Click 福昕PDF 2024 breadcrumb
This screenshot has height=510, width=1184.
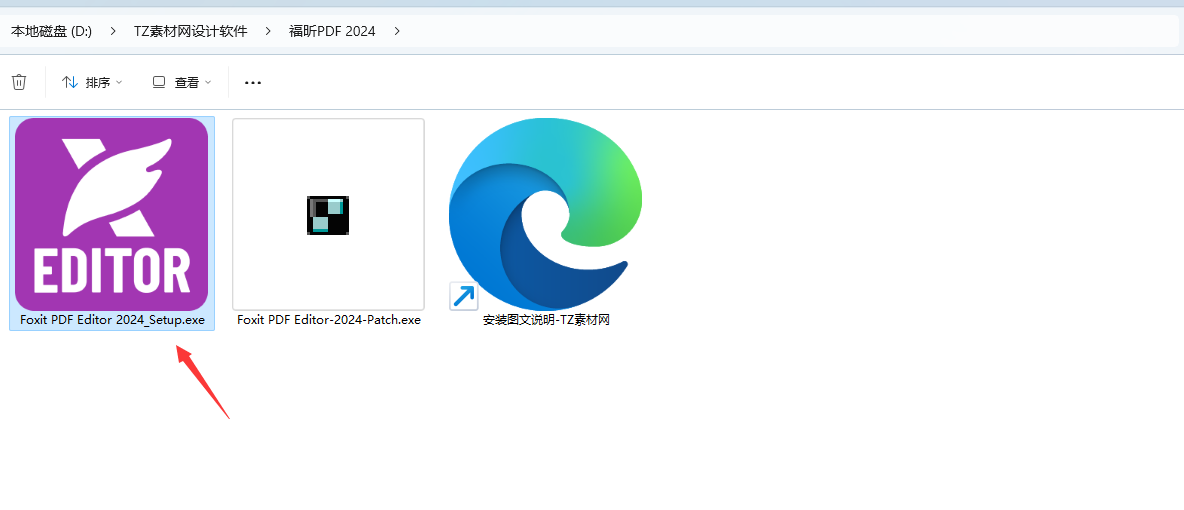pyautogui.click(x=332, y=31)
